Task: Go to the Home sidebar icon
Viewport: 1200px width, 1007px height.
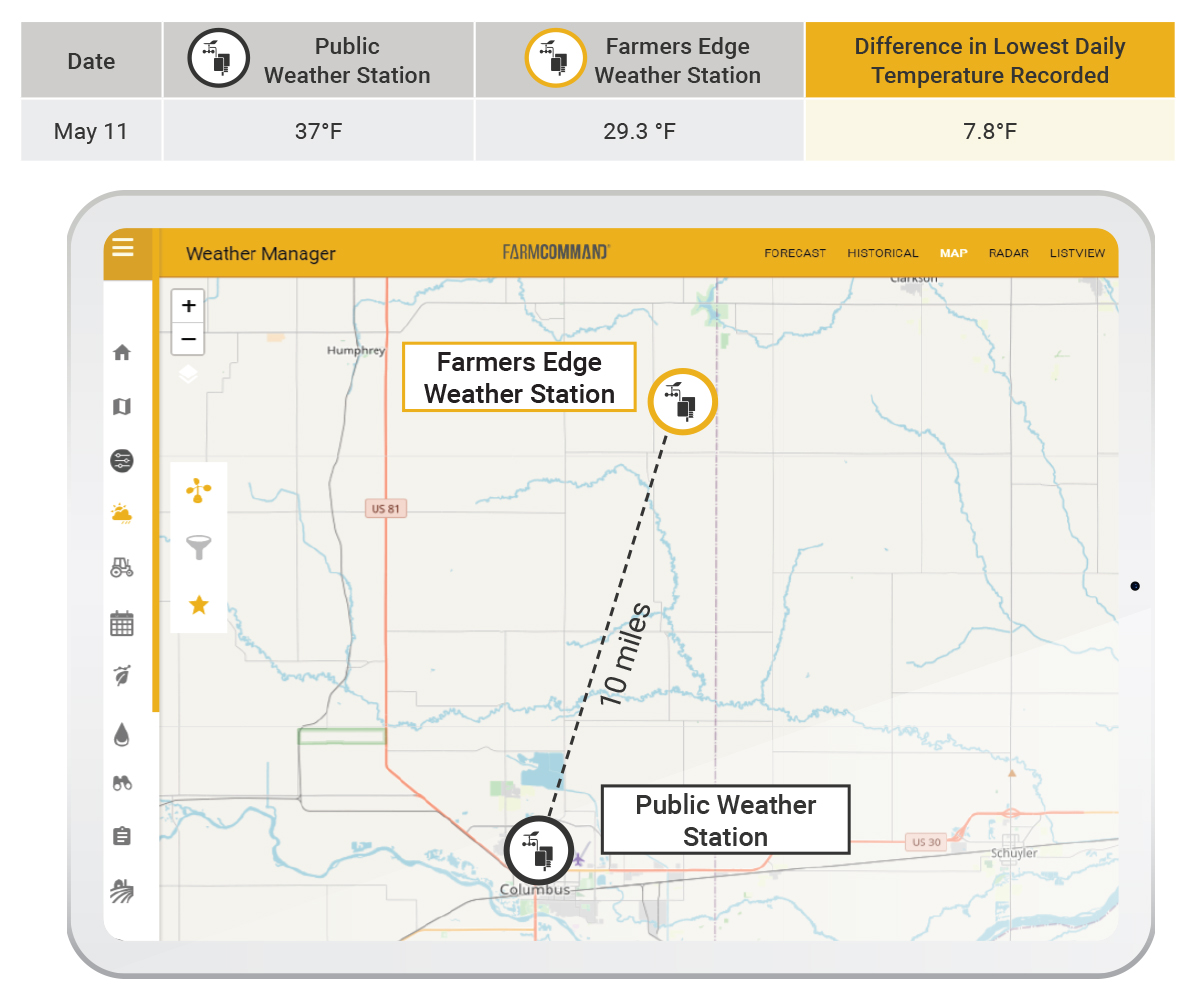Action: click(122, 352)
